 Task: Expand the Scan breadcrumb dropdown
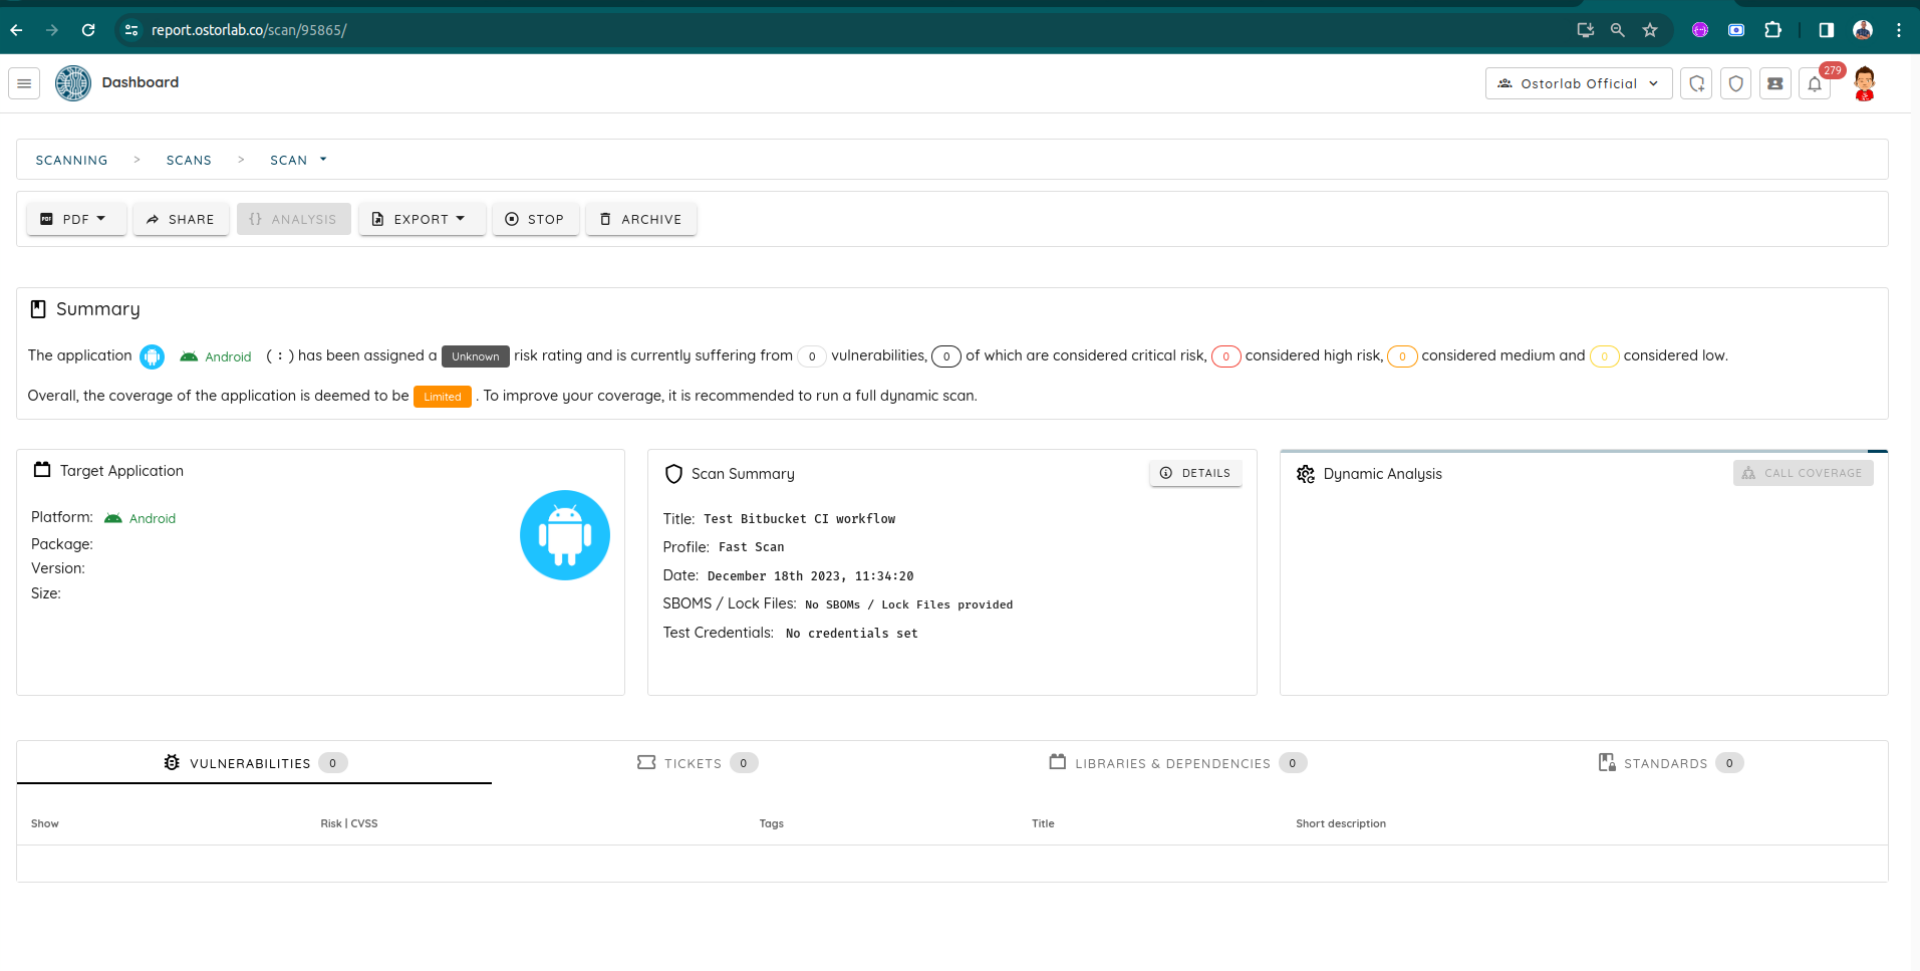298,160
